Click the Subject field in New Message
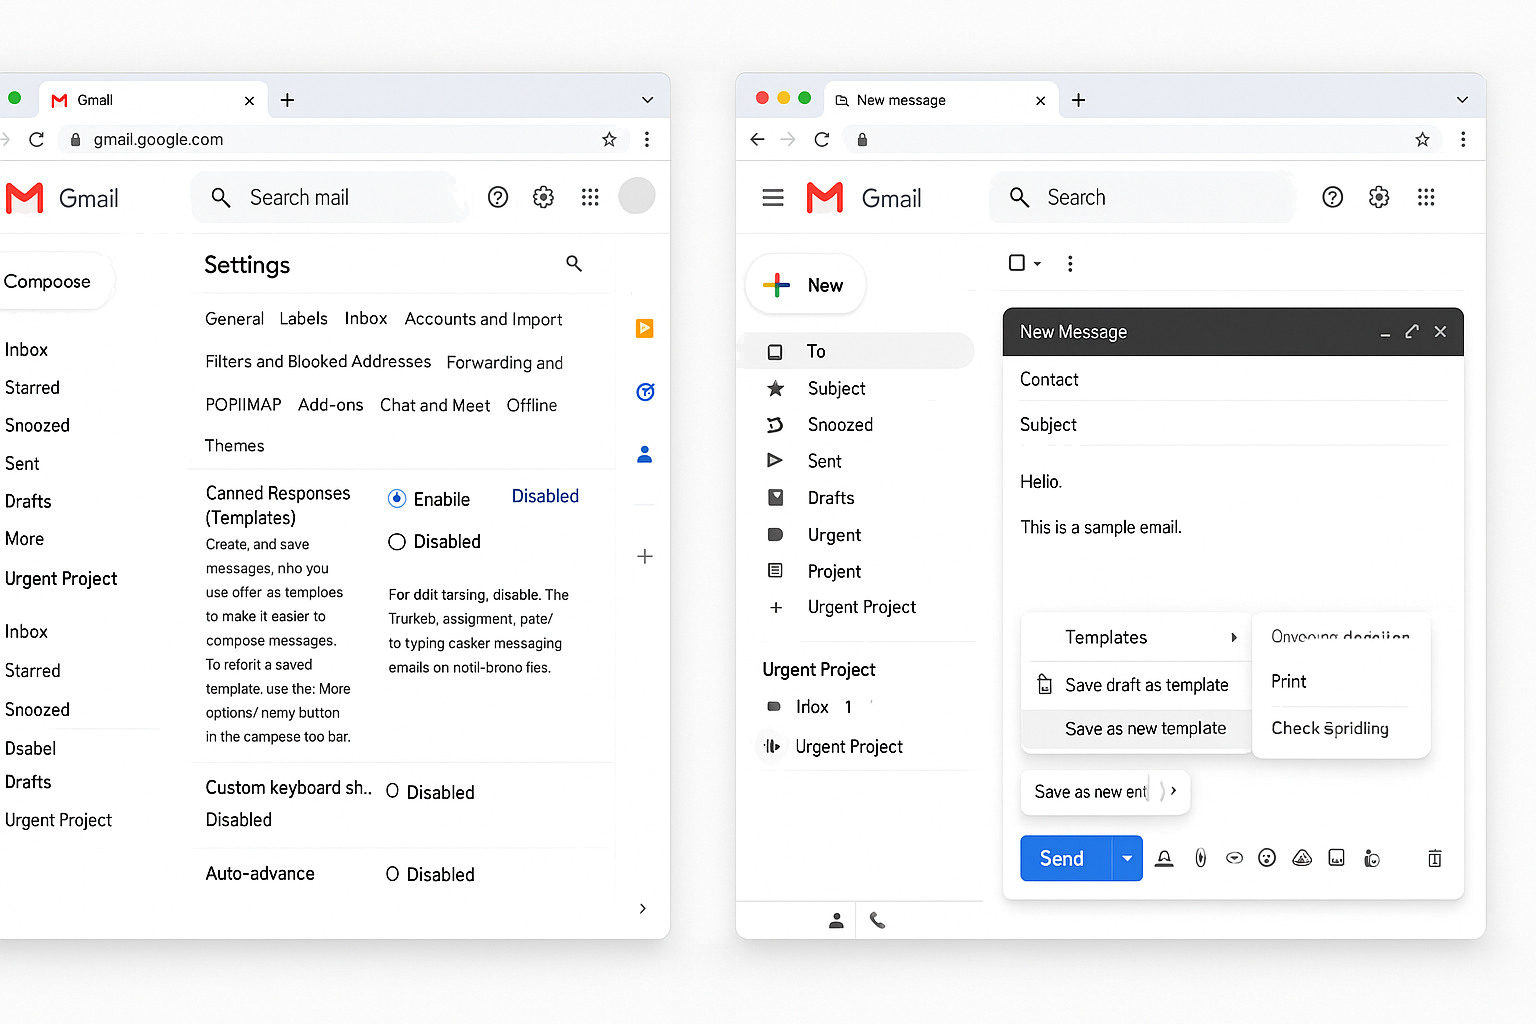Viewport: 1536px width, 1024px height. point(1234,425)
